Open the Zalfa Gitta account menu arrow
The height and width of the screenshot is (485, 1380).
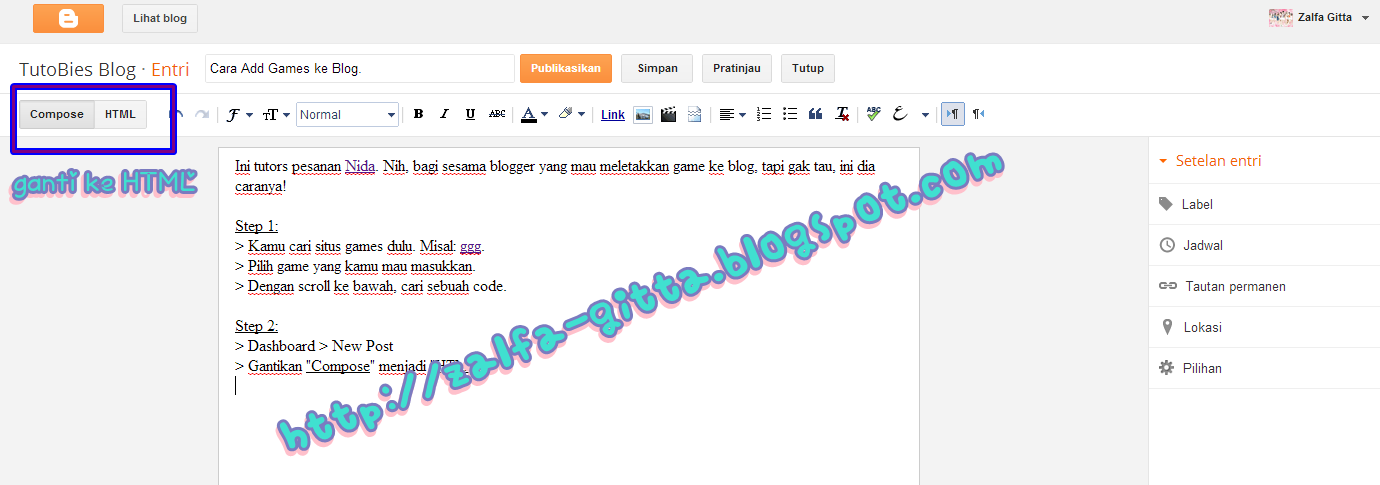point(1365,18)
